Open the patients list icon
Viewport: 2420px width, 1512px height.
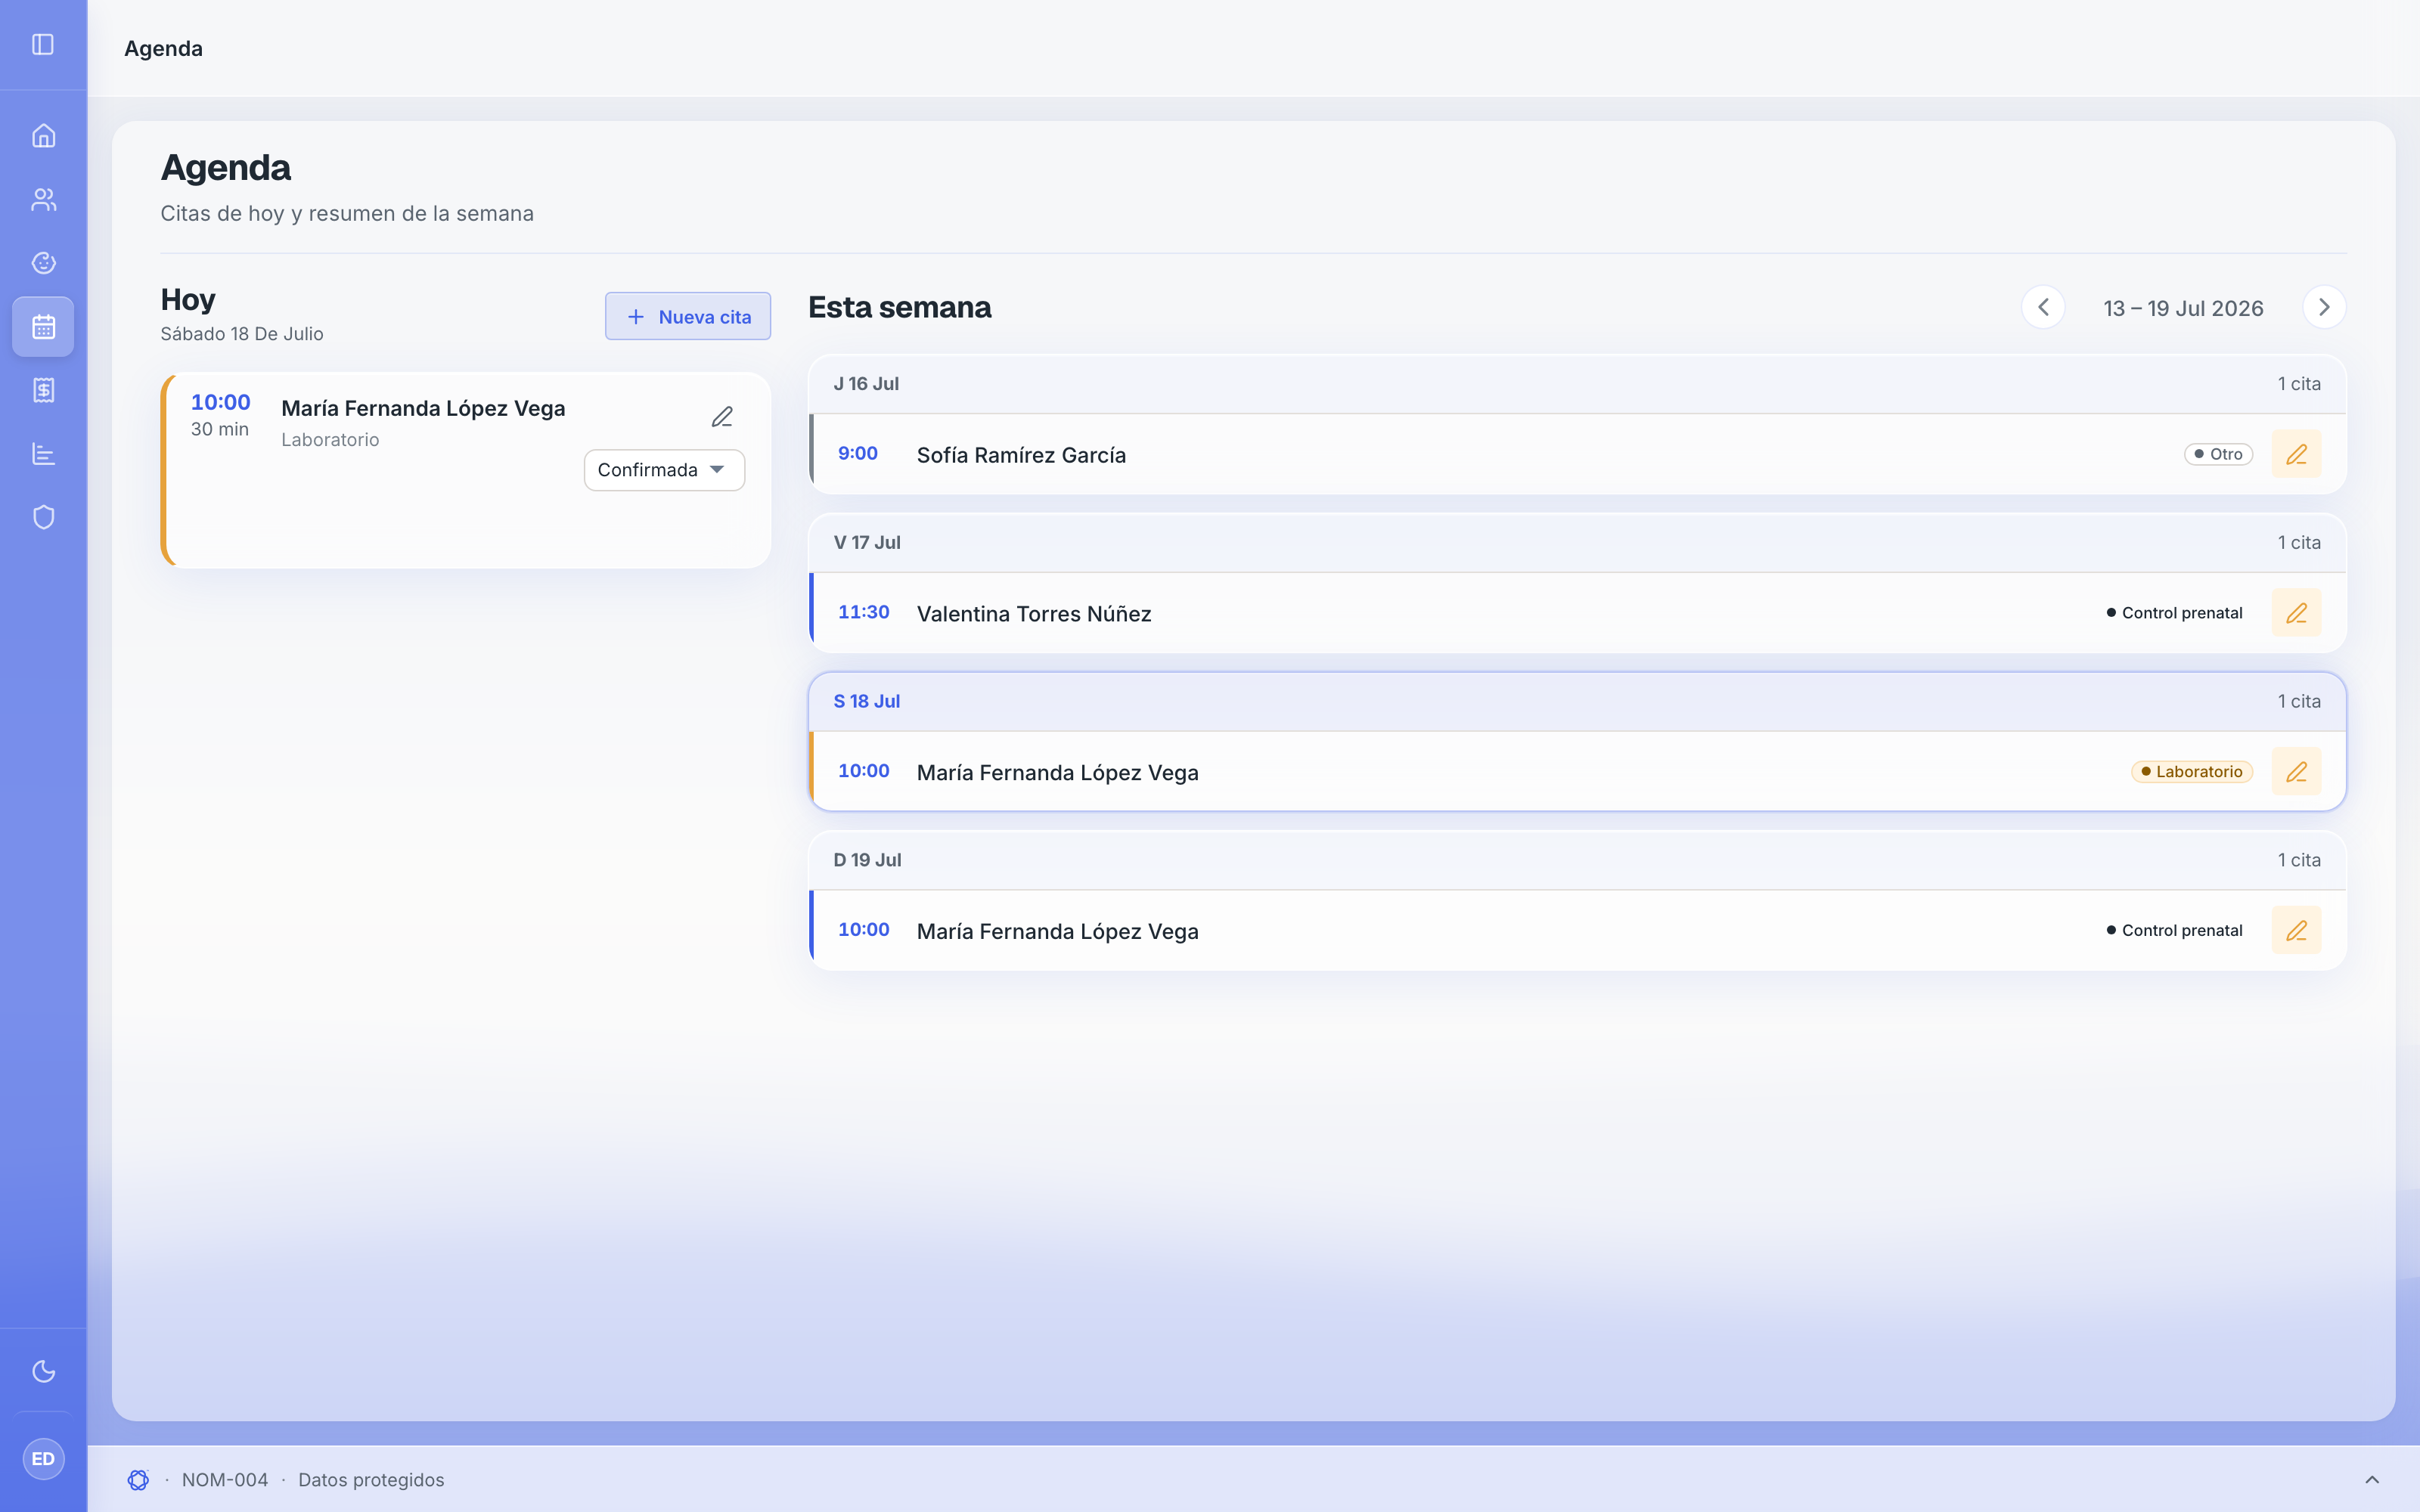click(43, 199)
